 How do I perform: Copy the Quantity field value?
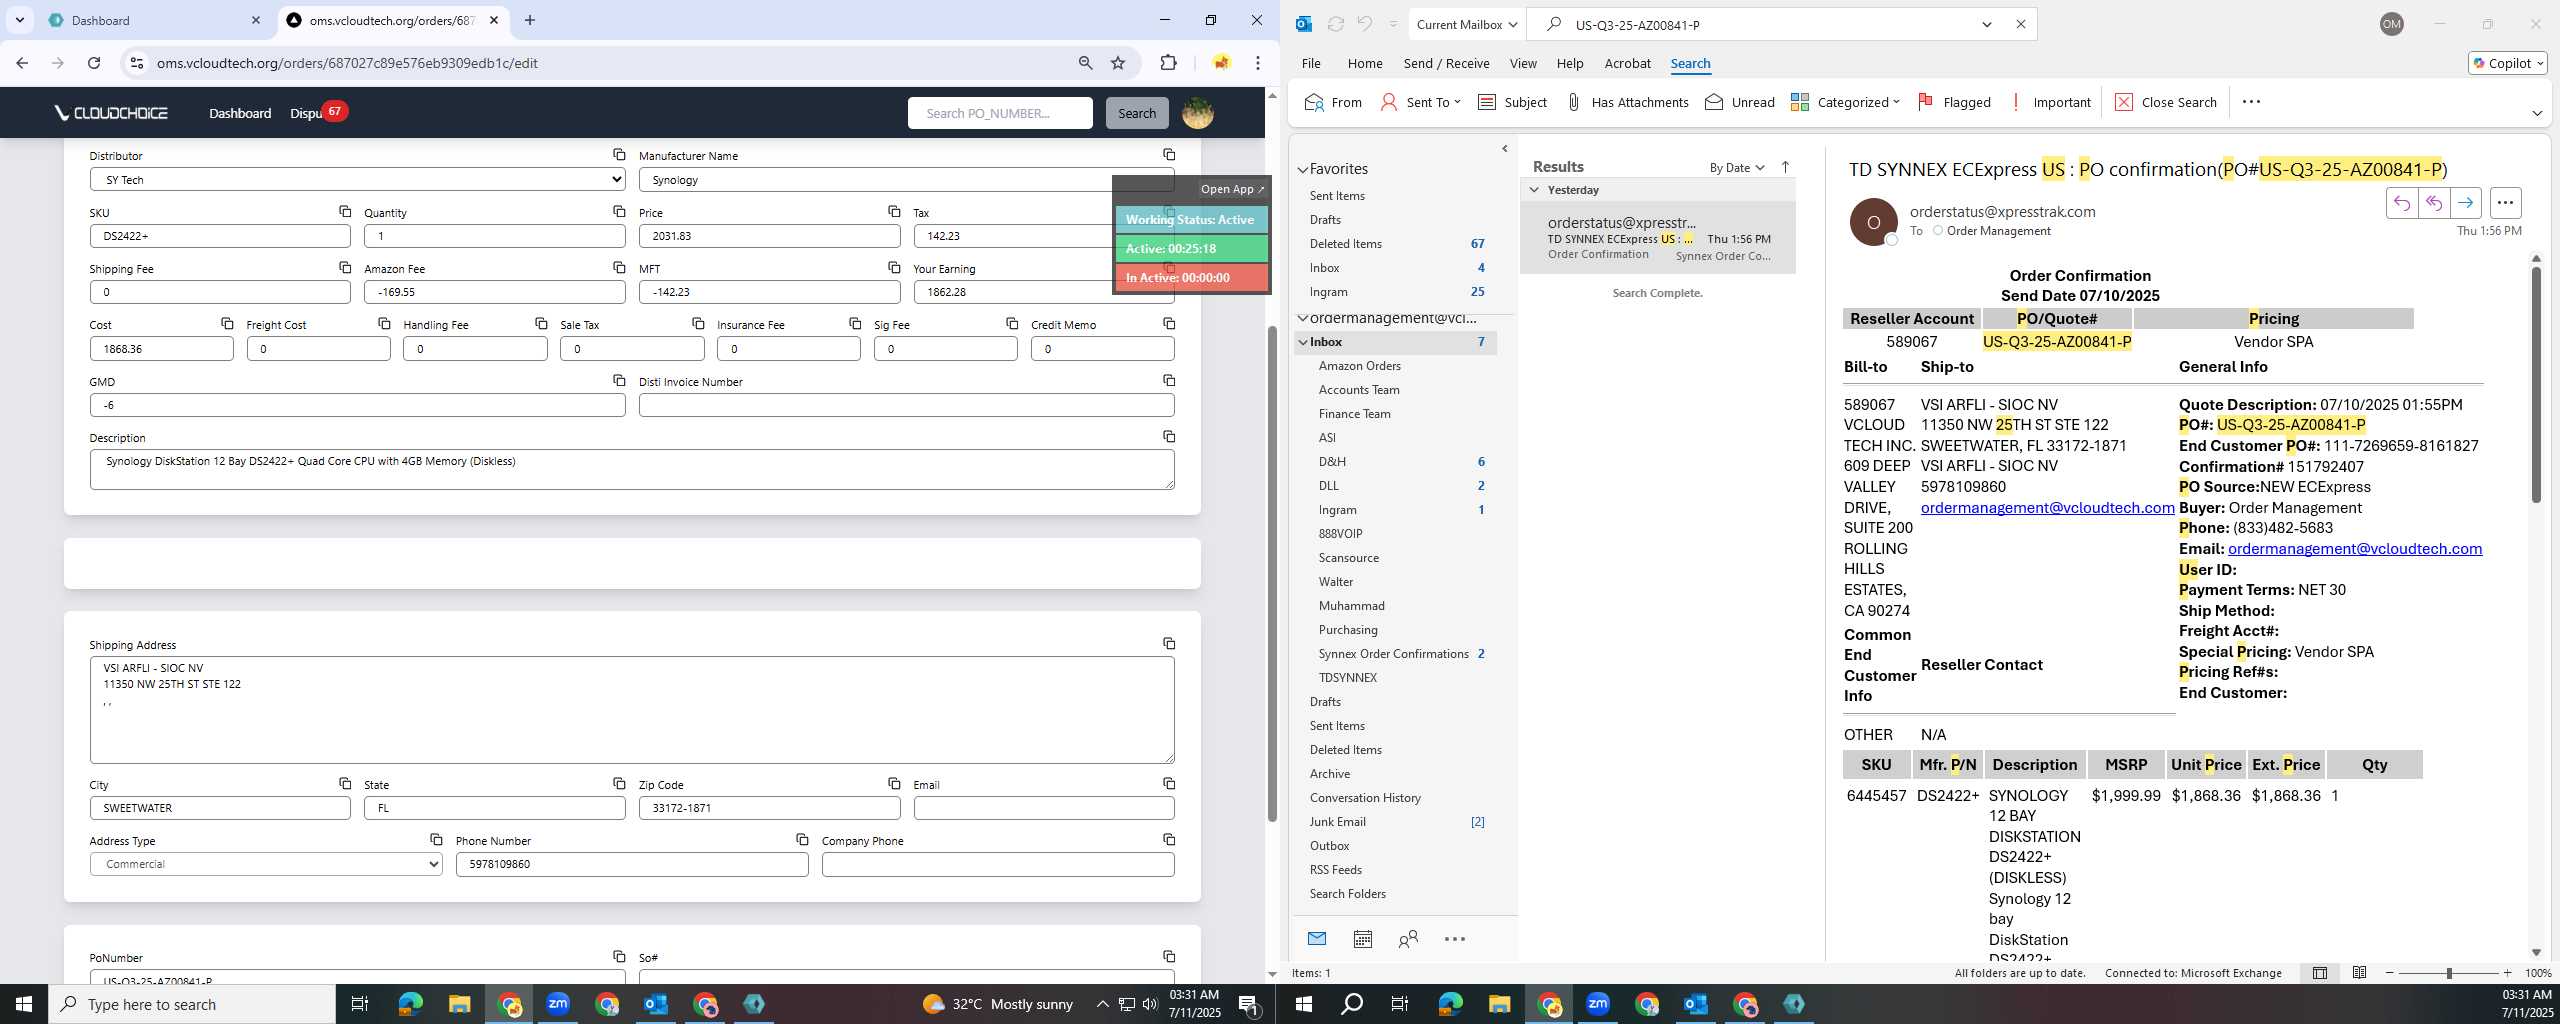(x=619, y=211)
